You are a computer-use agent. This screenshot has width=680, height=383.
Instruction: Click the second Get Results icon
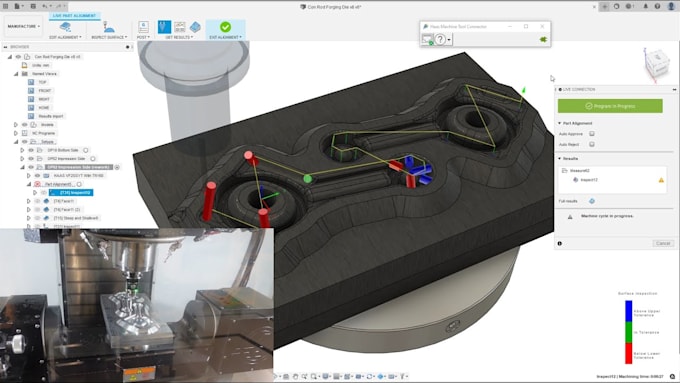pos(180,27)
